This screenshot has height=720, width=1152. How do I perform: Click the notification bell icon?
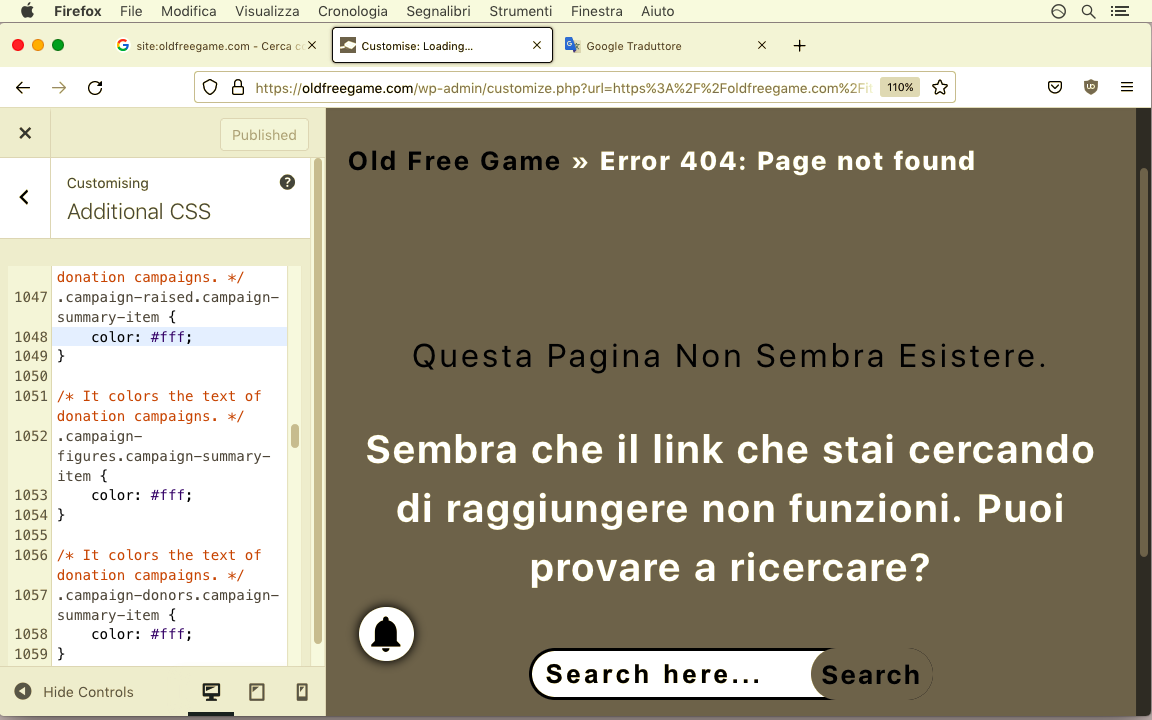[x=386, y=634]
